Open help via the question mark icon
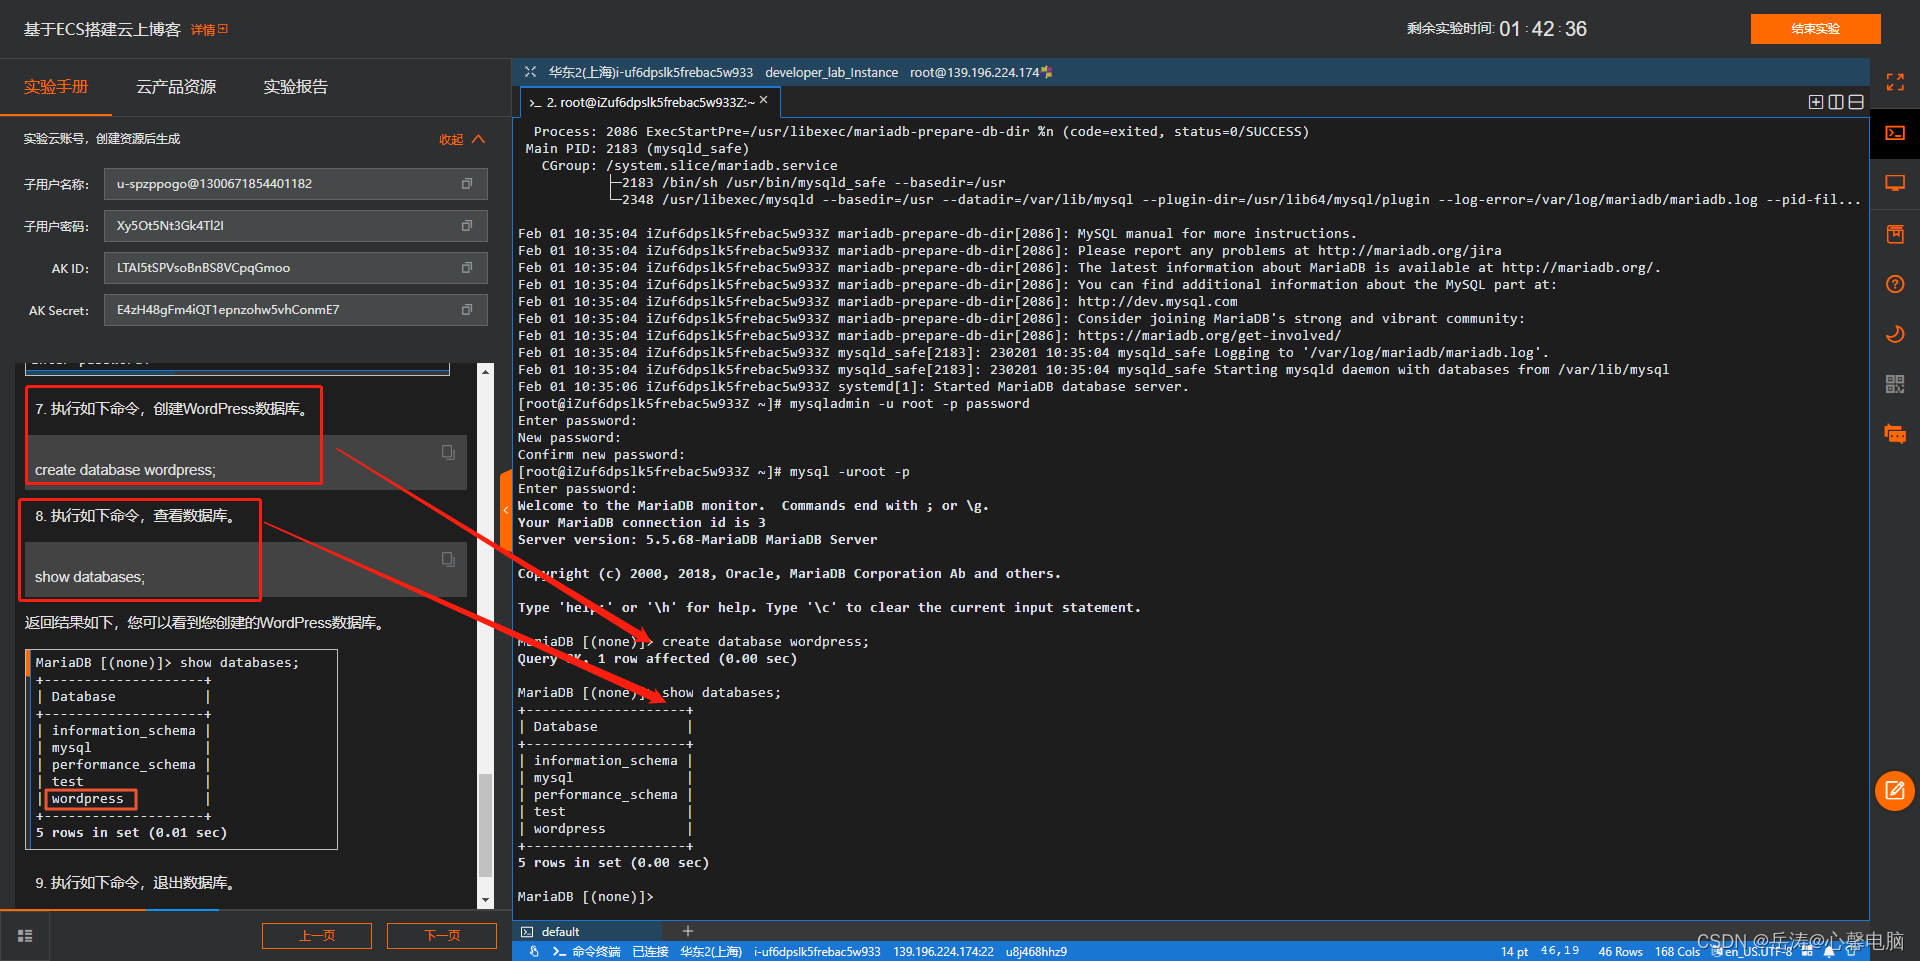Screen dimensions: 1920x961 click(x=1895, y=284)
